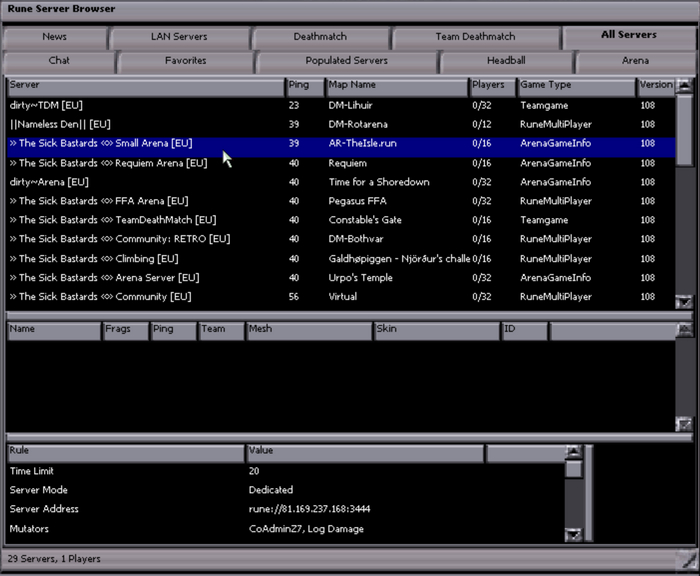Screen dimensions: 700x576
Task: Open the News tab
Action: pyautogui.click(x=54, y=38)
